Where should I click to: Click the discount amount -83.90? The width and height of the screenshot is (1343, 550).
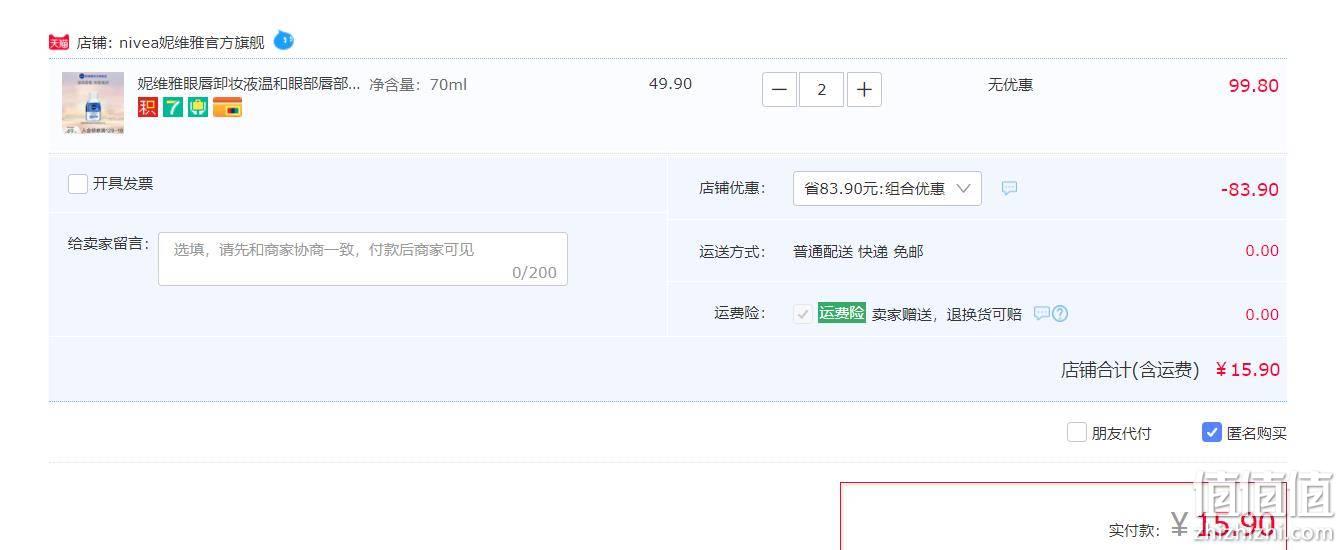1250,190
